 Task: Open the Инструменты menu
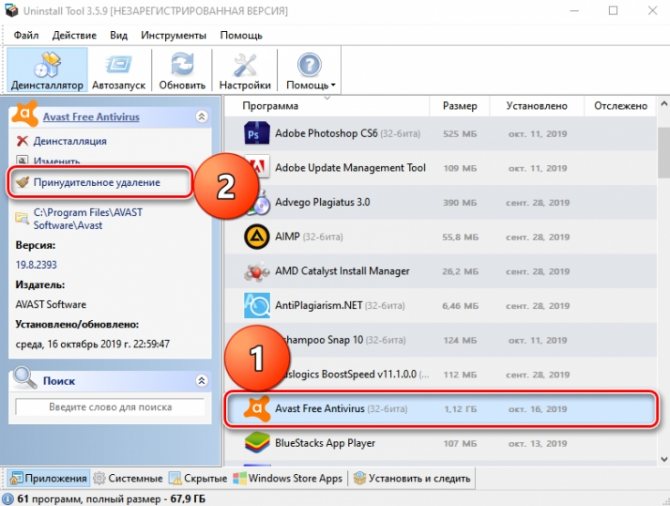tap(173, 35)
